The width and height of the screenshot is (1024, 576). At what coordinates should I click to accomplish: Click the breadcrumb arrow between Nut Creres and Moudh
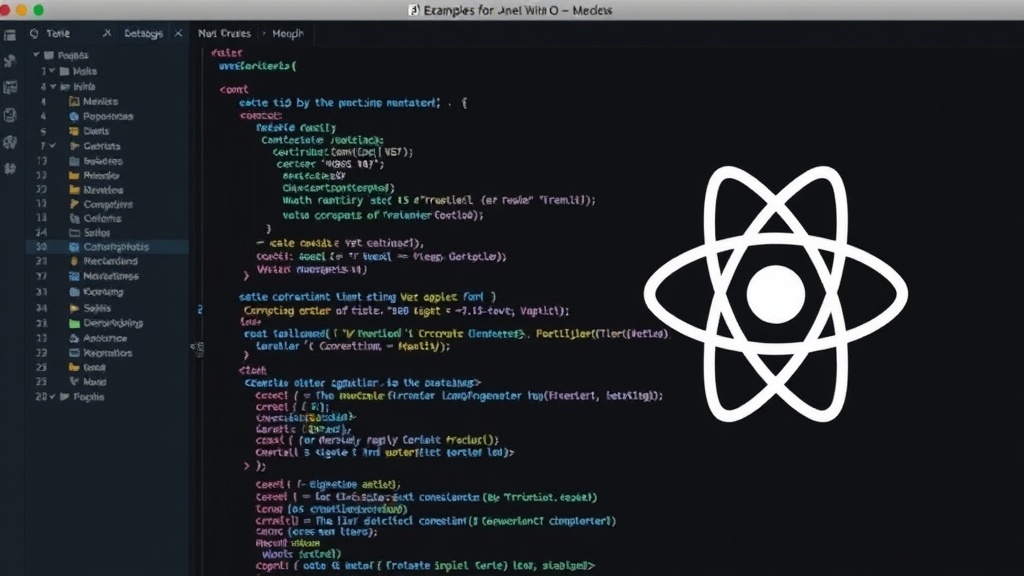[264, 33]
